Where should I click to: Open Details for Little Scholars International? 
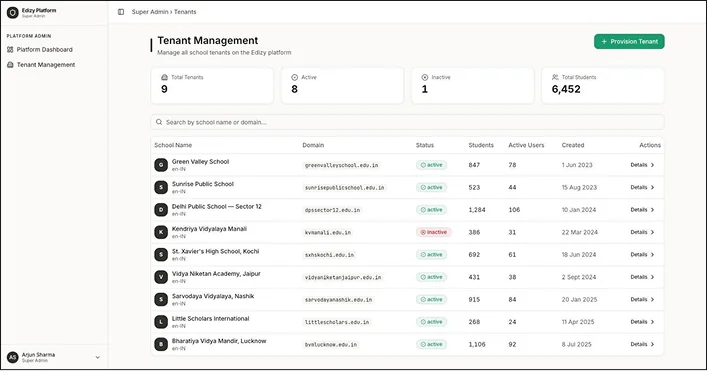642,322
